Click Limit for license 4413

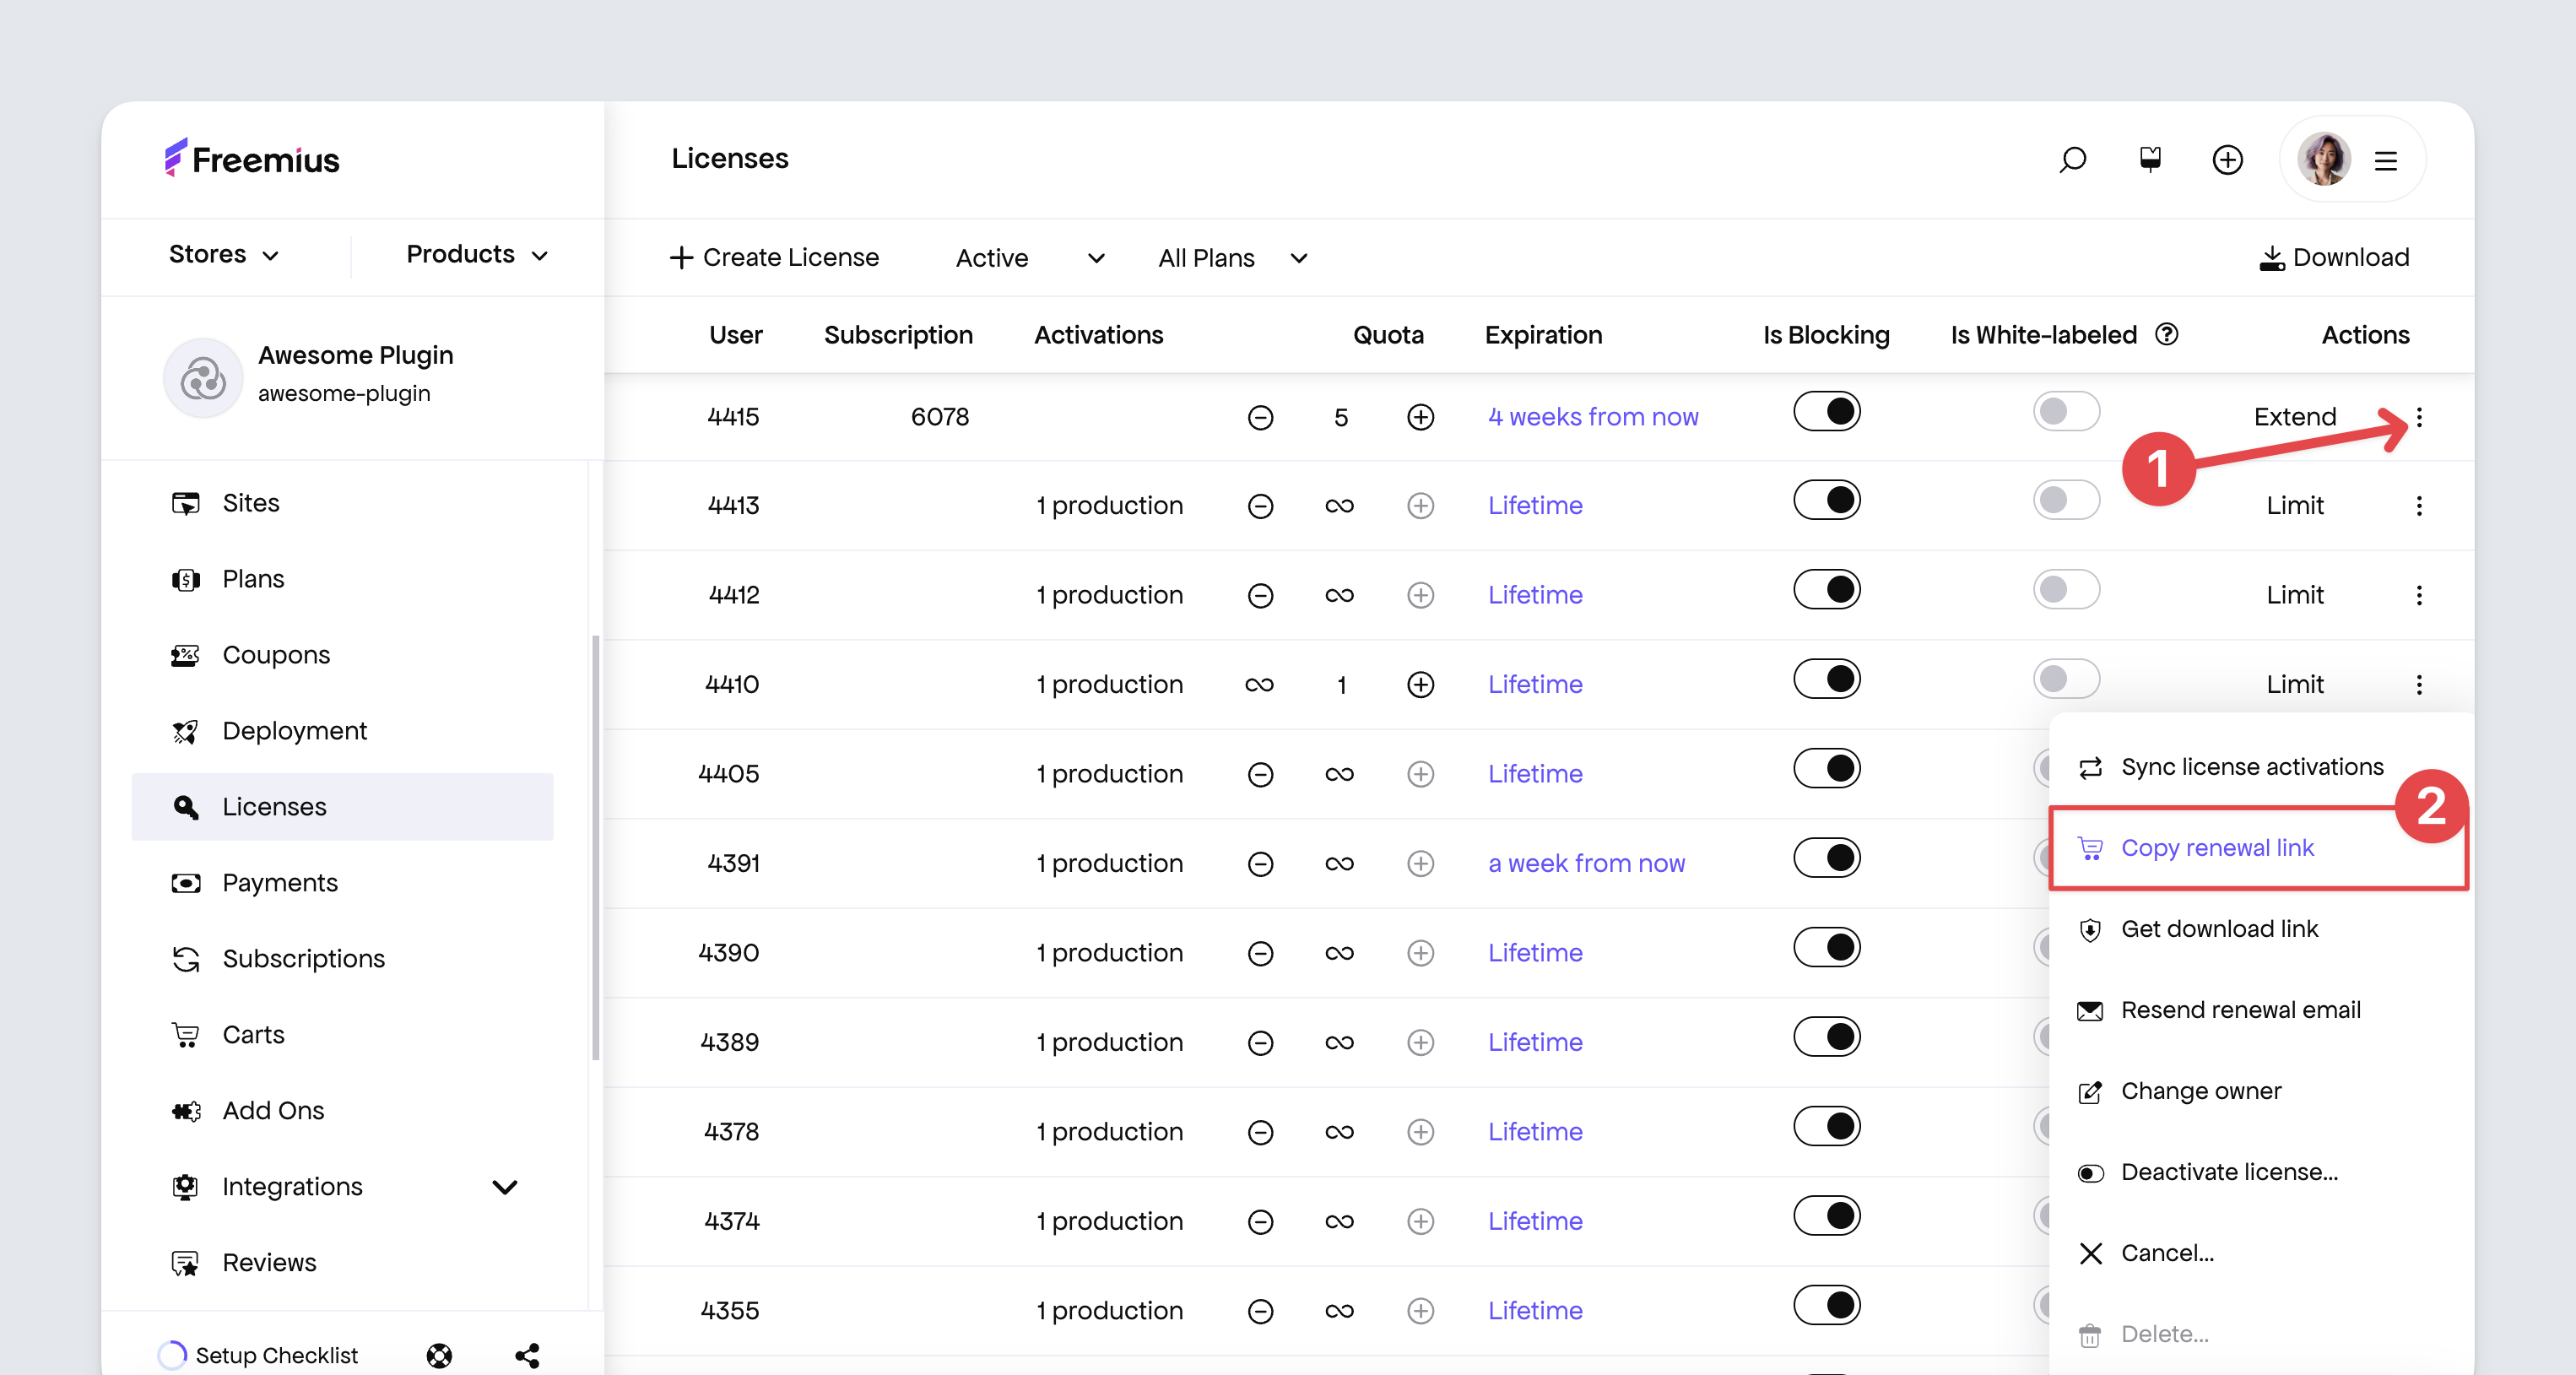click(x=2295, y=506)
